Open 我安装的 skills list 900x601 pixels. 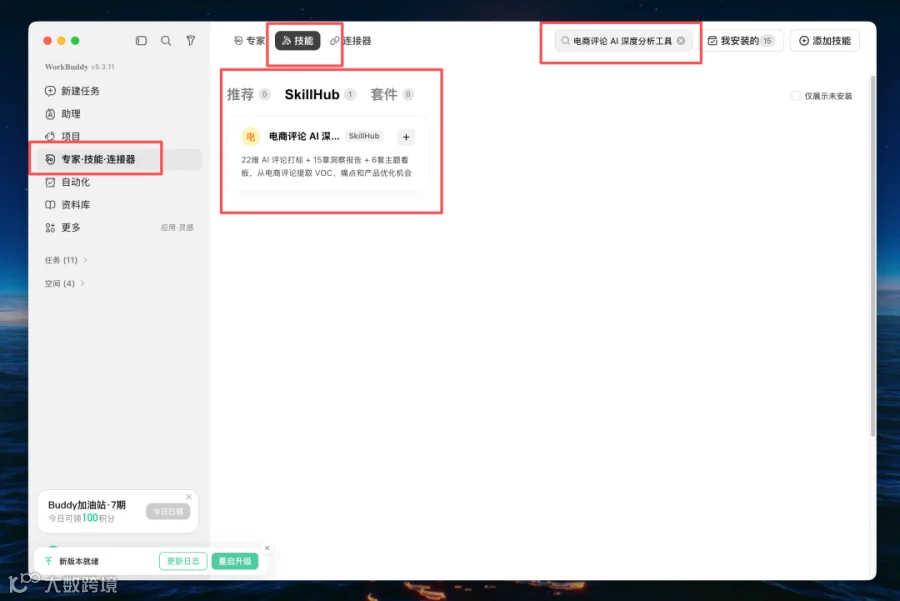(742, 41)
